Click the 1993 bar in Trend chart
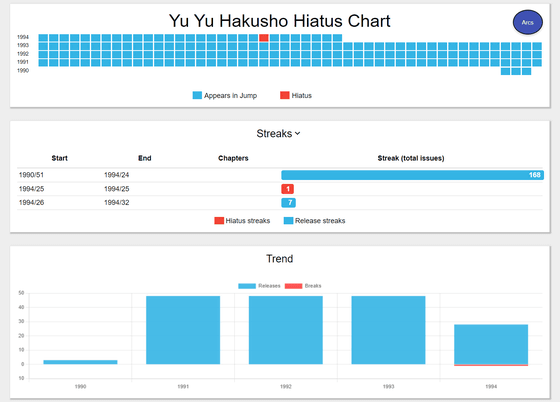 click(x=388, y=330)
